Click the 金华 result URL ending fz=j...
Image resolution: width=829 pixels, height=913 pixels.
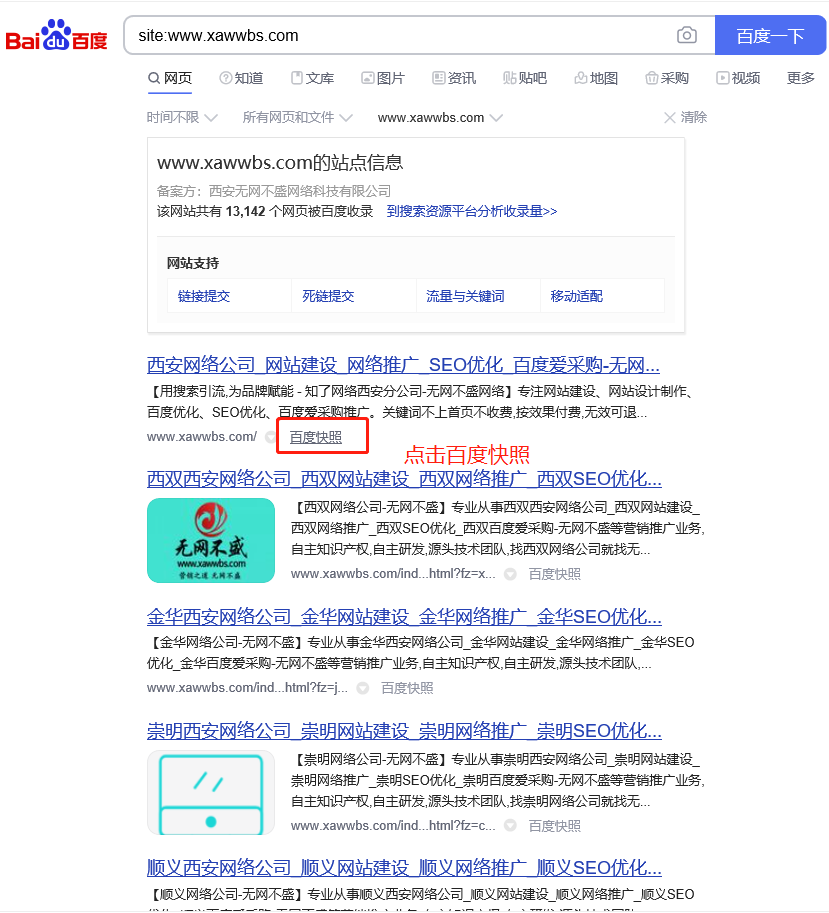247,688
